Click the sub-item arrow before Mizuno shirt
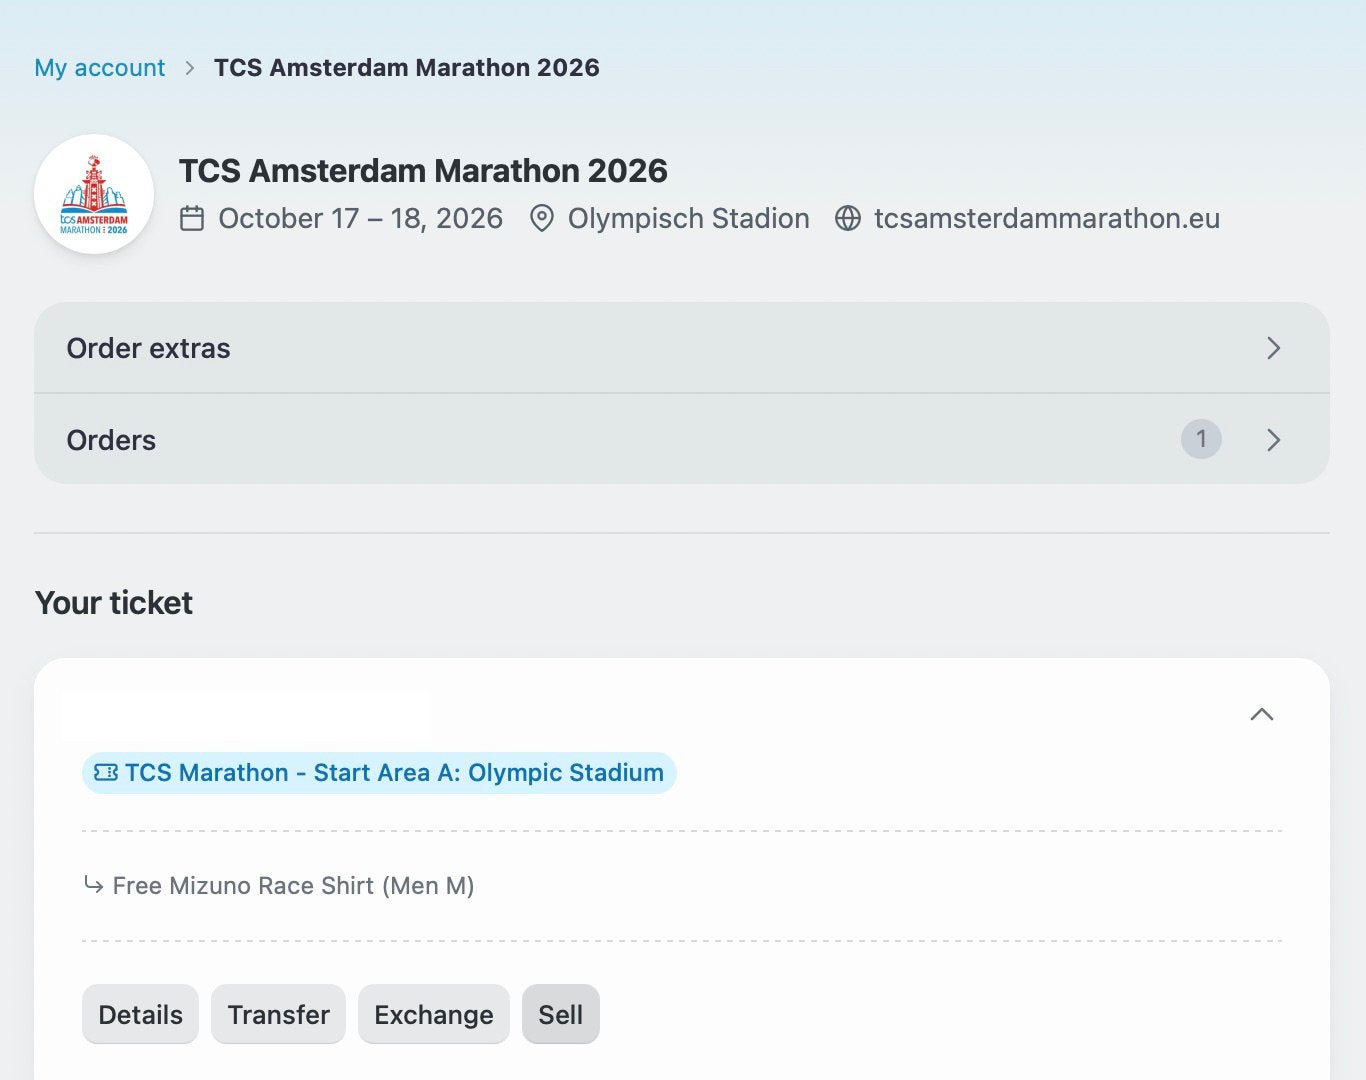 click(x=93, y=885)
